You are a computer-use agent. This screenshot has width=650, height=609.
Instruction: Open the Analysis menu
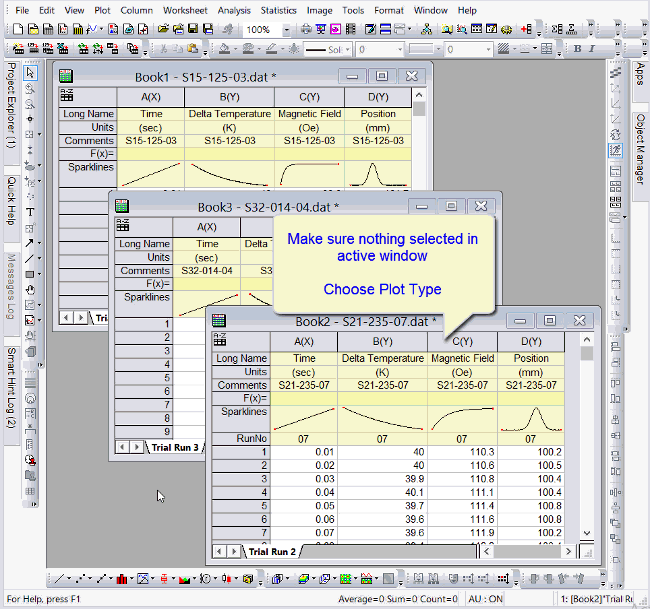click(234, 10)
